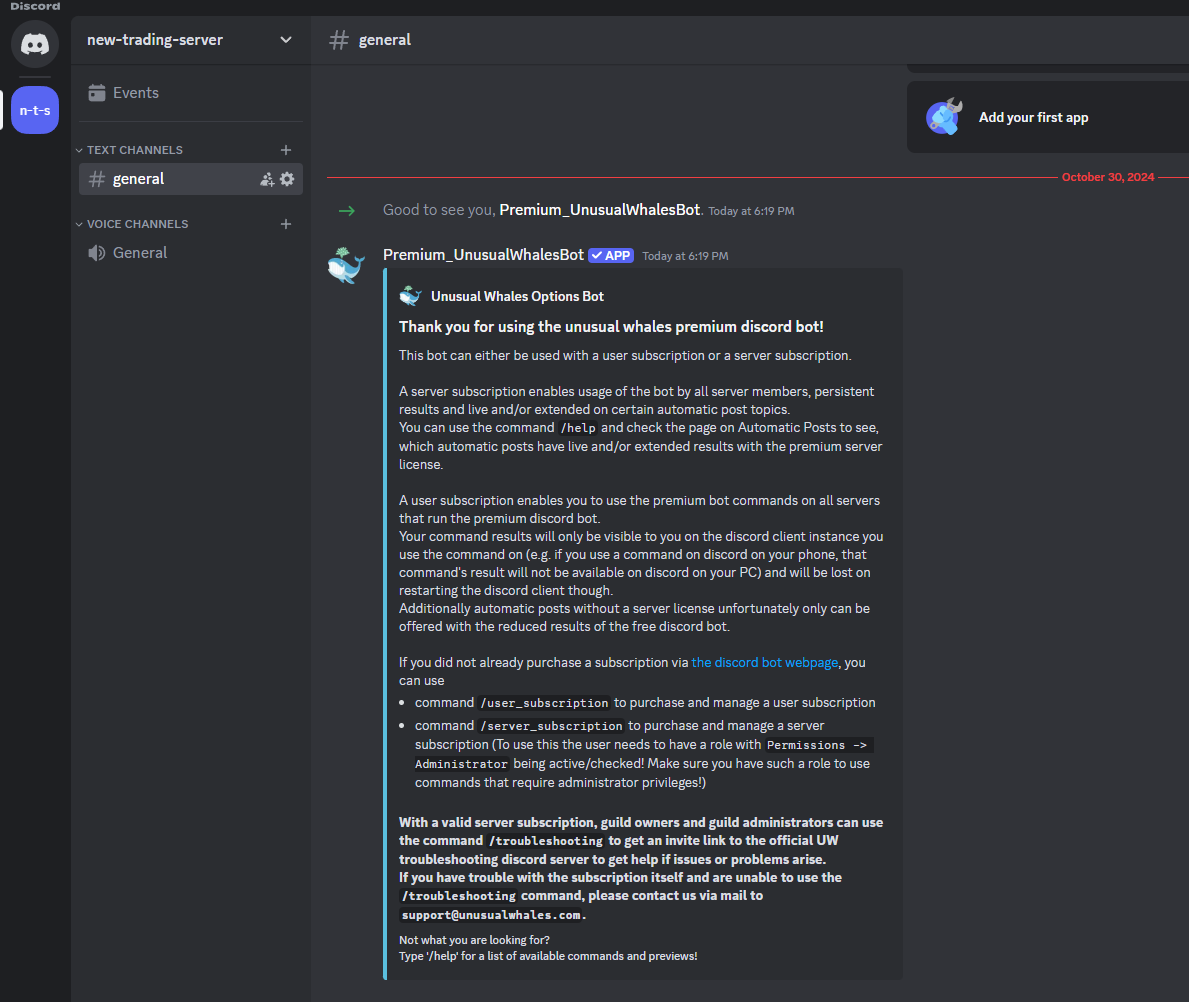Create a new voice channel with plus
Image resolution: width=1189 pixels, height=1002 pixels.
coord(286,224)
